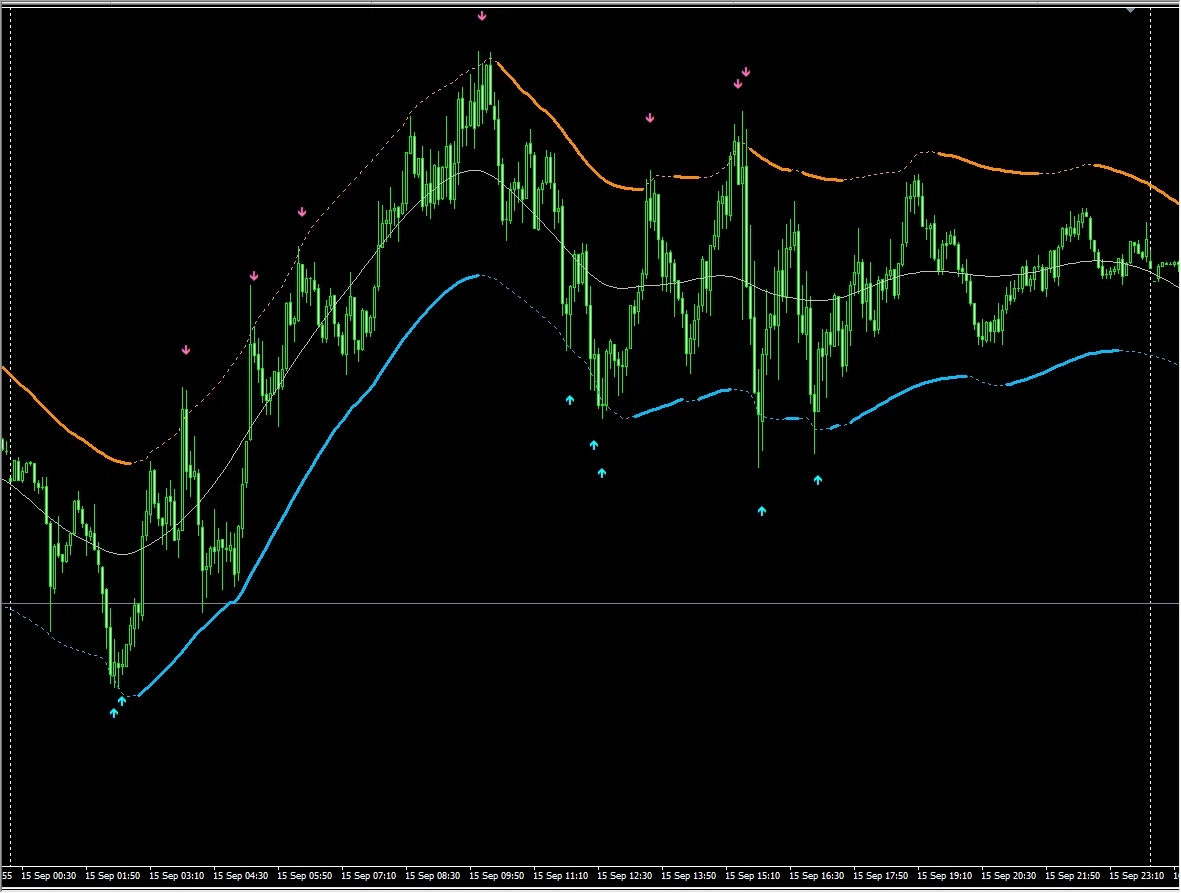This screenshot has height=893, width=1181.
Task: Select the "15 Sep 00:30" time axis label
Action: point(49,876)
